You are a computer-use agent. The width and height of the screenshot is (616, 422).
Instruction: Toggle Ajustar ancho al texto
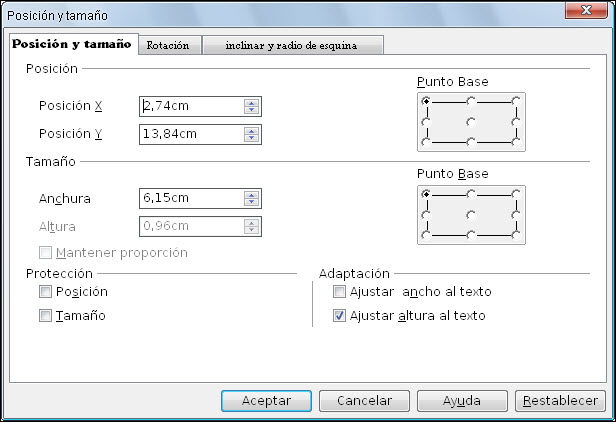(339, 292)
